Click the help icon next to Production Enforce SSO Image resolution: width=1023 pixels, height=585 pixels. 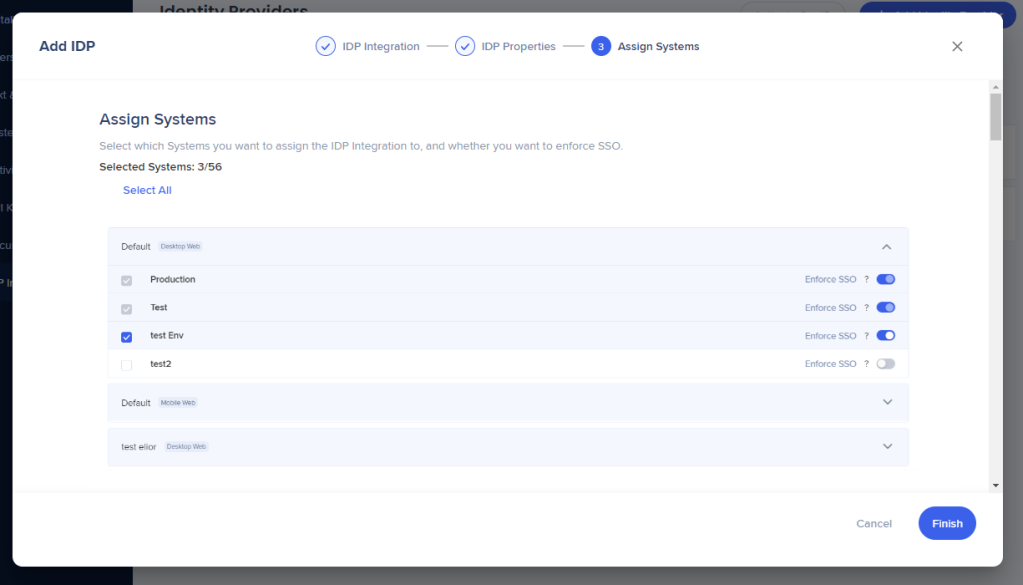point(866,280)
